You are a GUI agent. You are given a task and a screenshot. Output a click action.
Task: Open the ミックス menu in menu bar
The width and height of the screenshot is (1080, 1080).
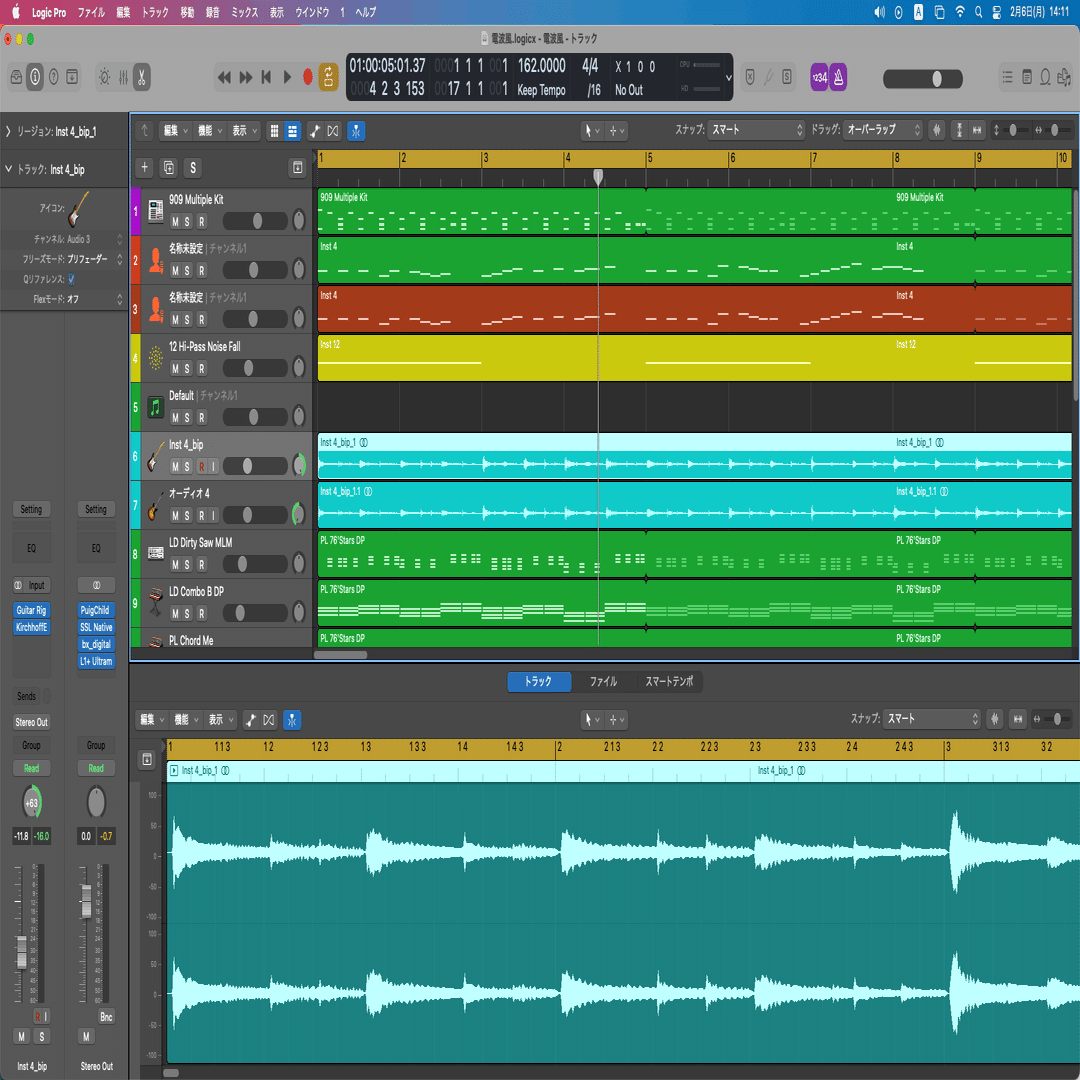pos(245,12)
